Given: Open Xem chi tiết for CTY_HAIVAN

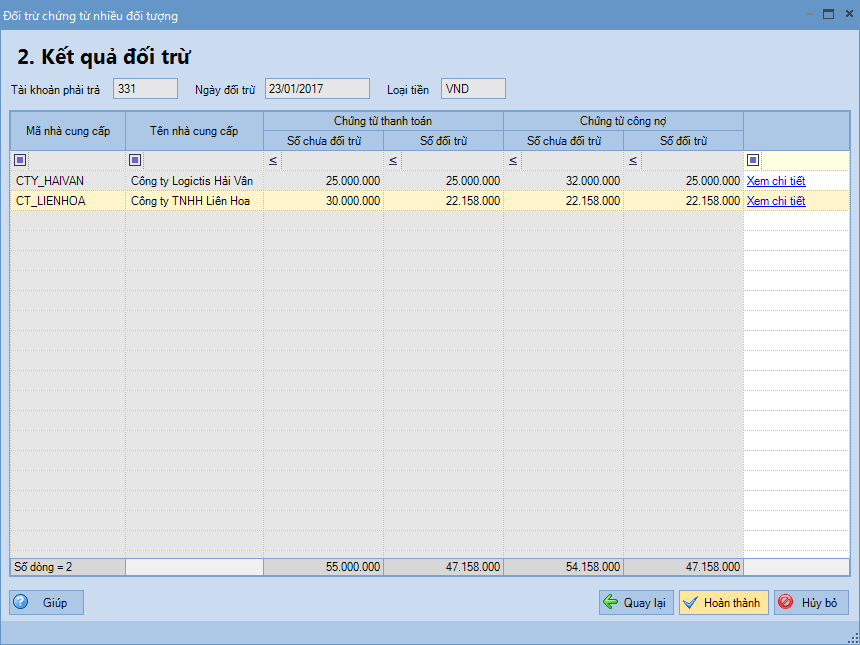Looking at the screenshot, I should 776,181.
